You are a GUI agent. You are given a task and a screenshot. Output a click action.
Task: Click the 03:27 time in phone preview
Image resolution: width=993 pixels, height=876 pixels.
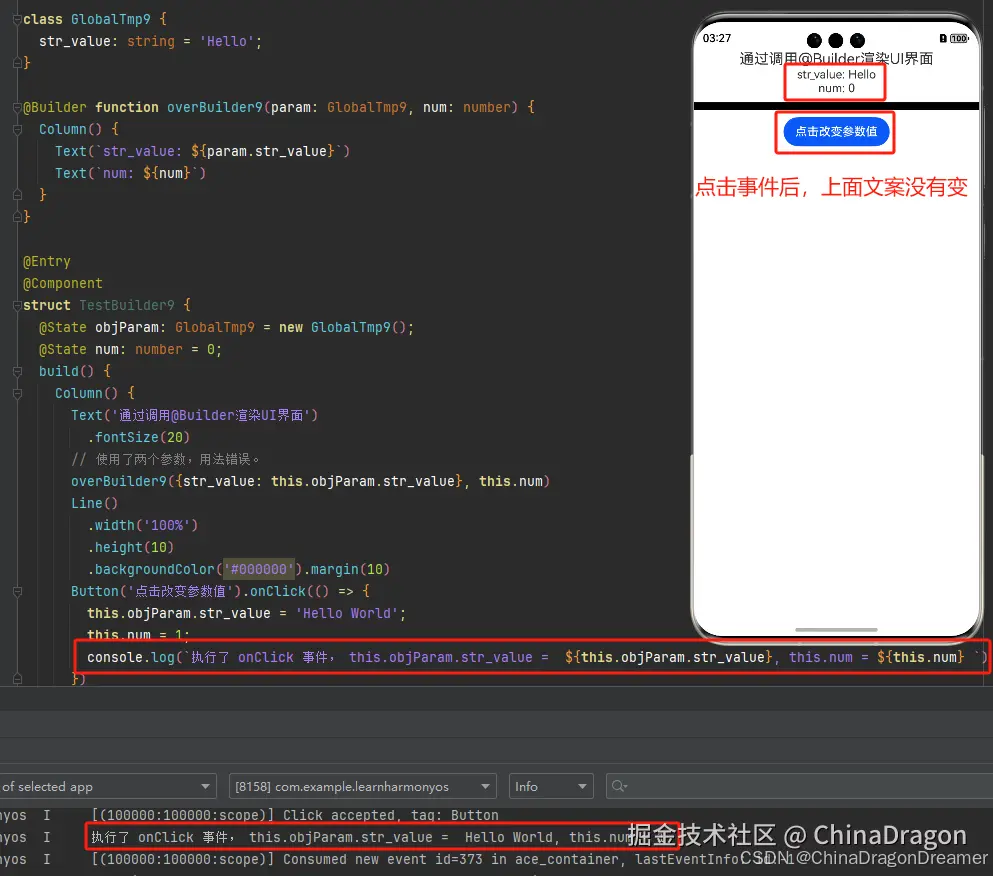717,38
